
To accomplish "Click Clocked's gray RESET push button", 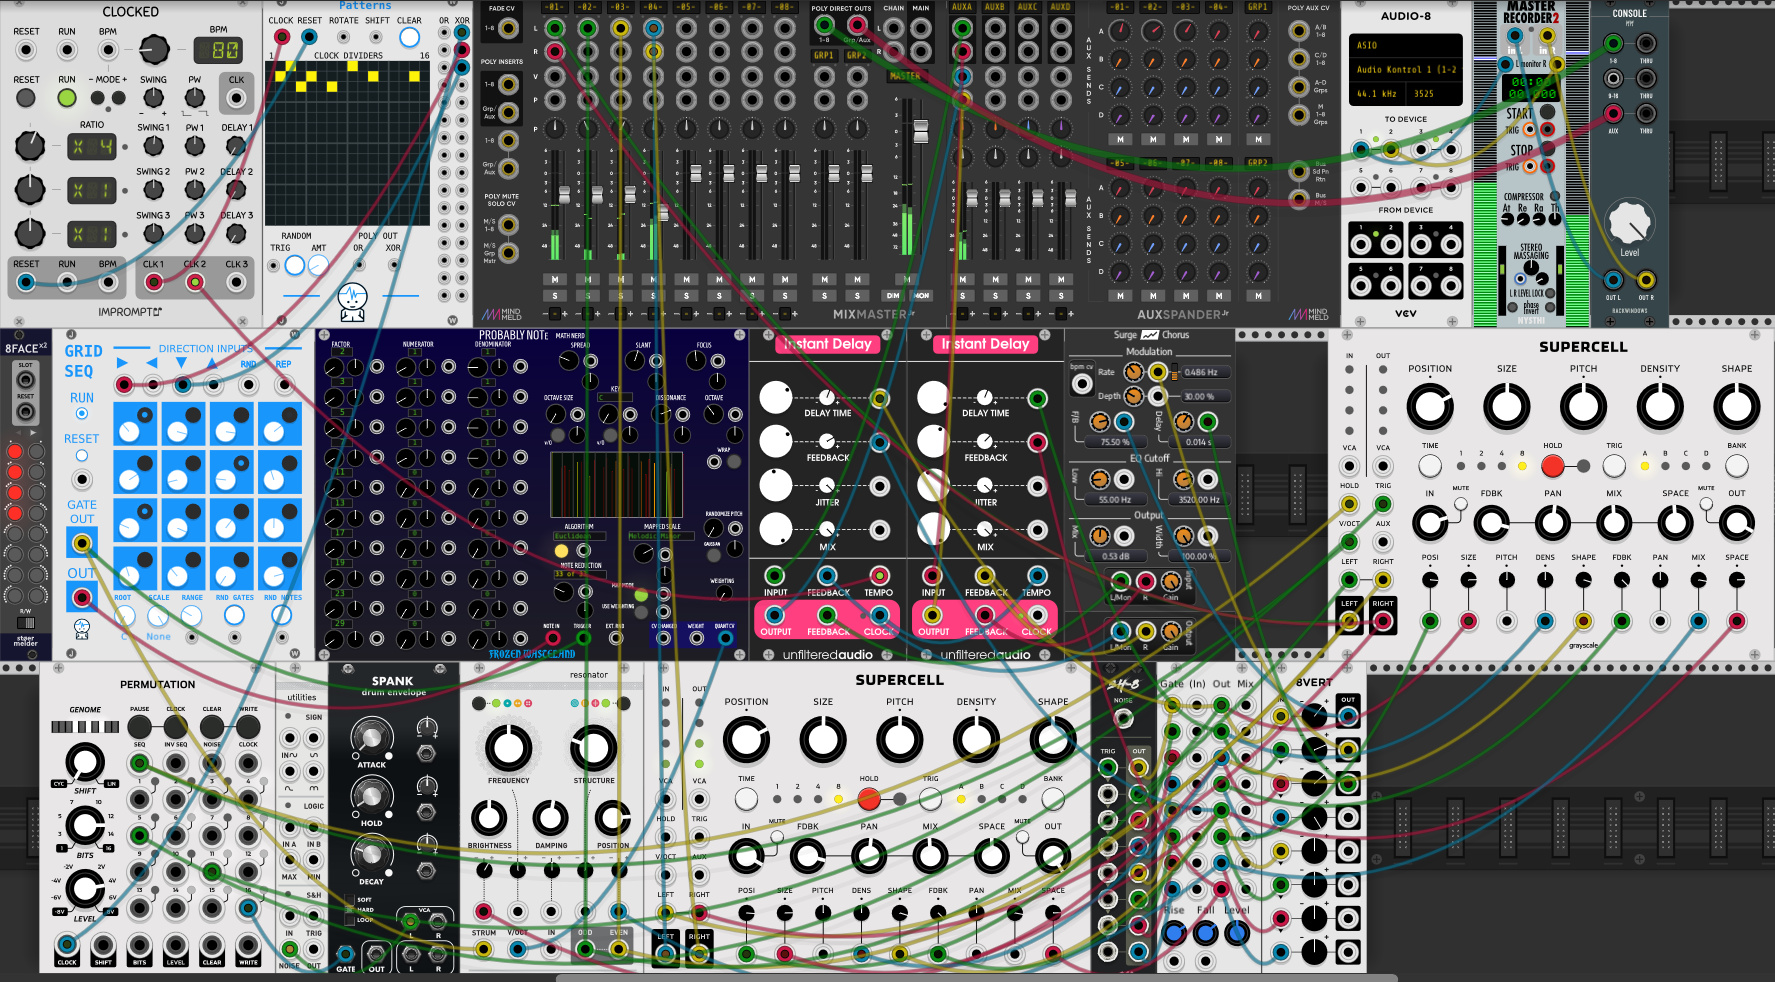I will 26,98.
